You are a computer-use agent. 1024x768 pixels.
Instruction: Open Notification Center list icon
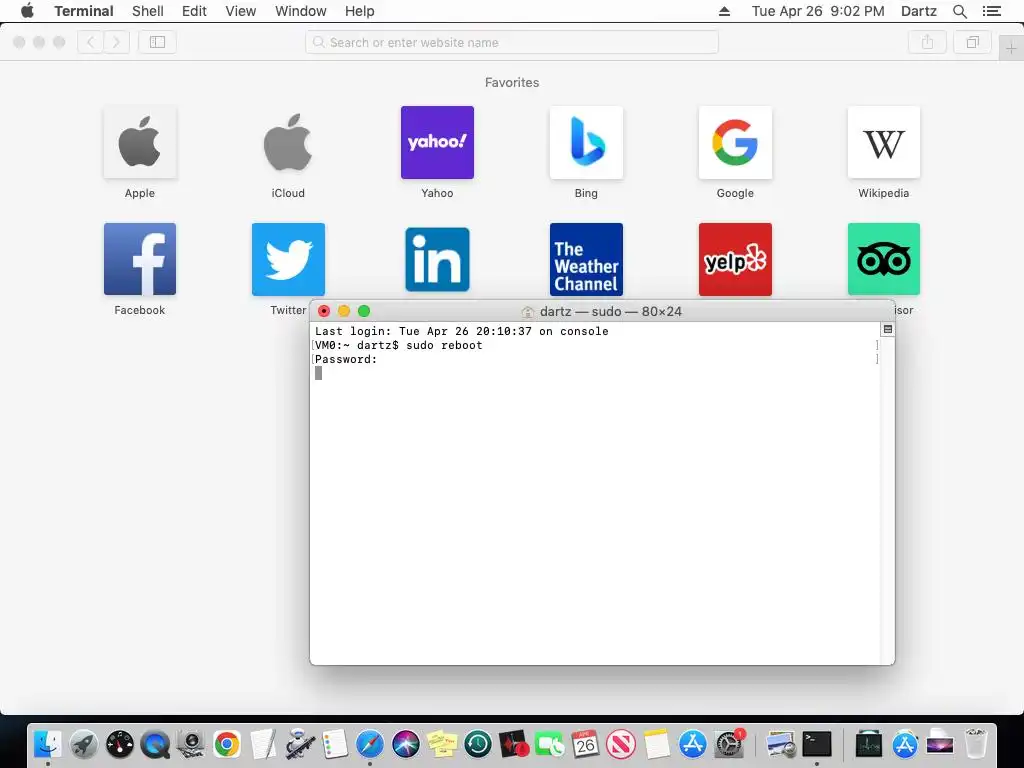[991, 11]
